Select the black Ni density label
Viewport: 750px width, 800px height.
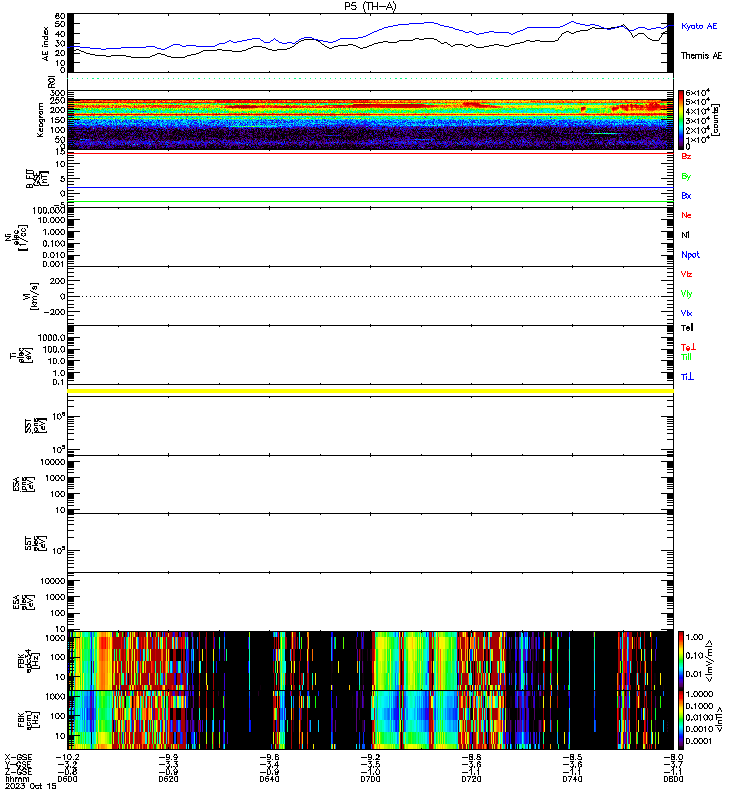tap(685, 235)
